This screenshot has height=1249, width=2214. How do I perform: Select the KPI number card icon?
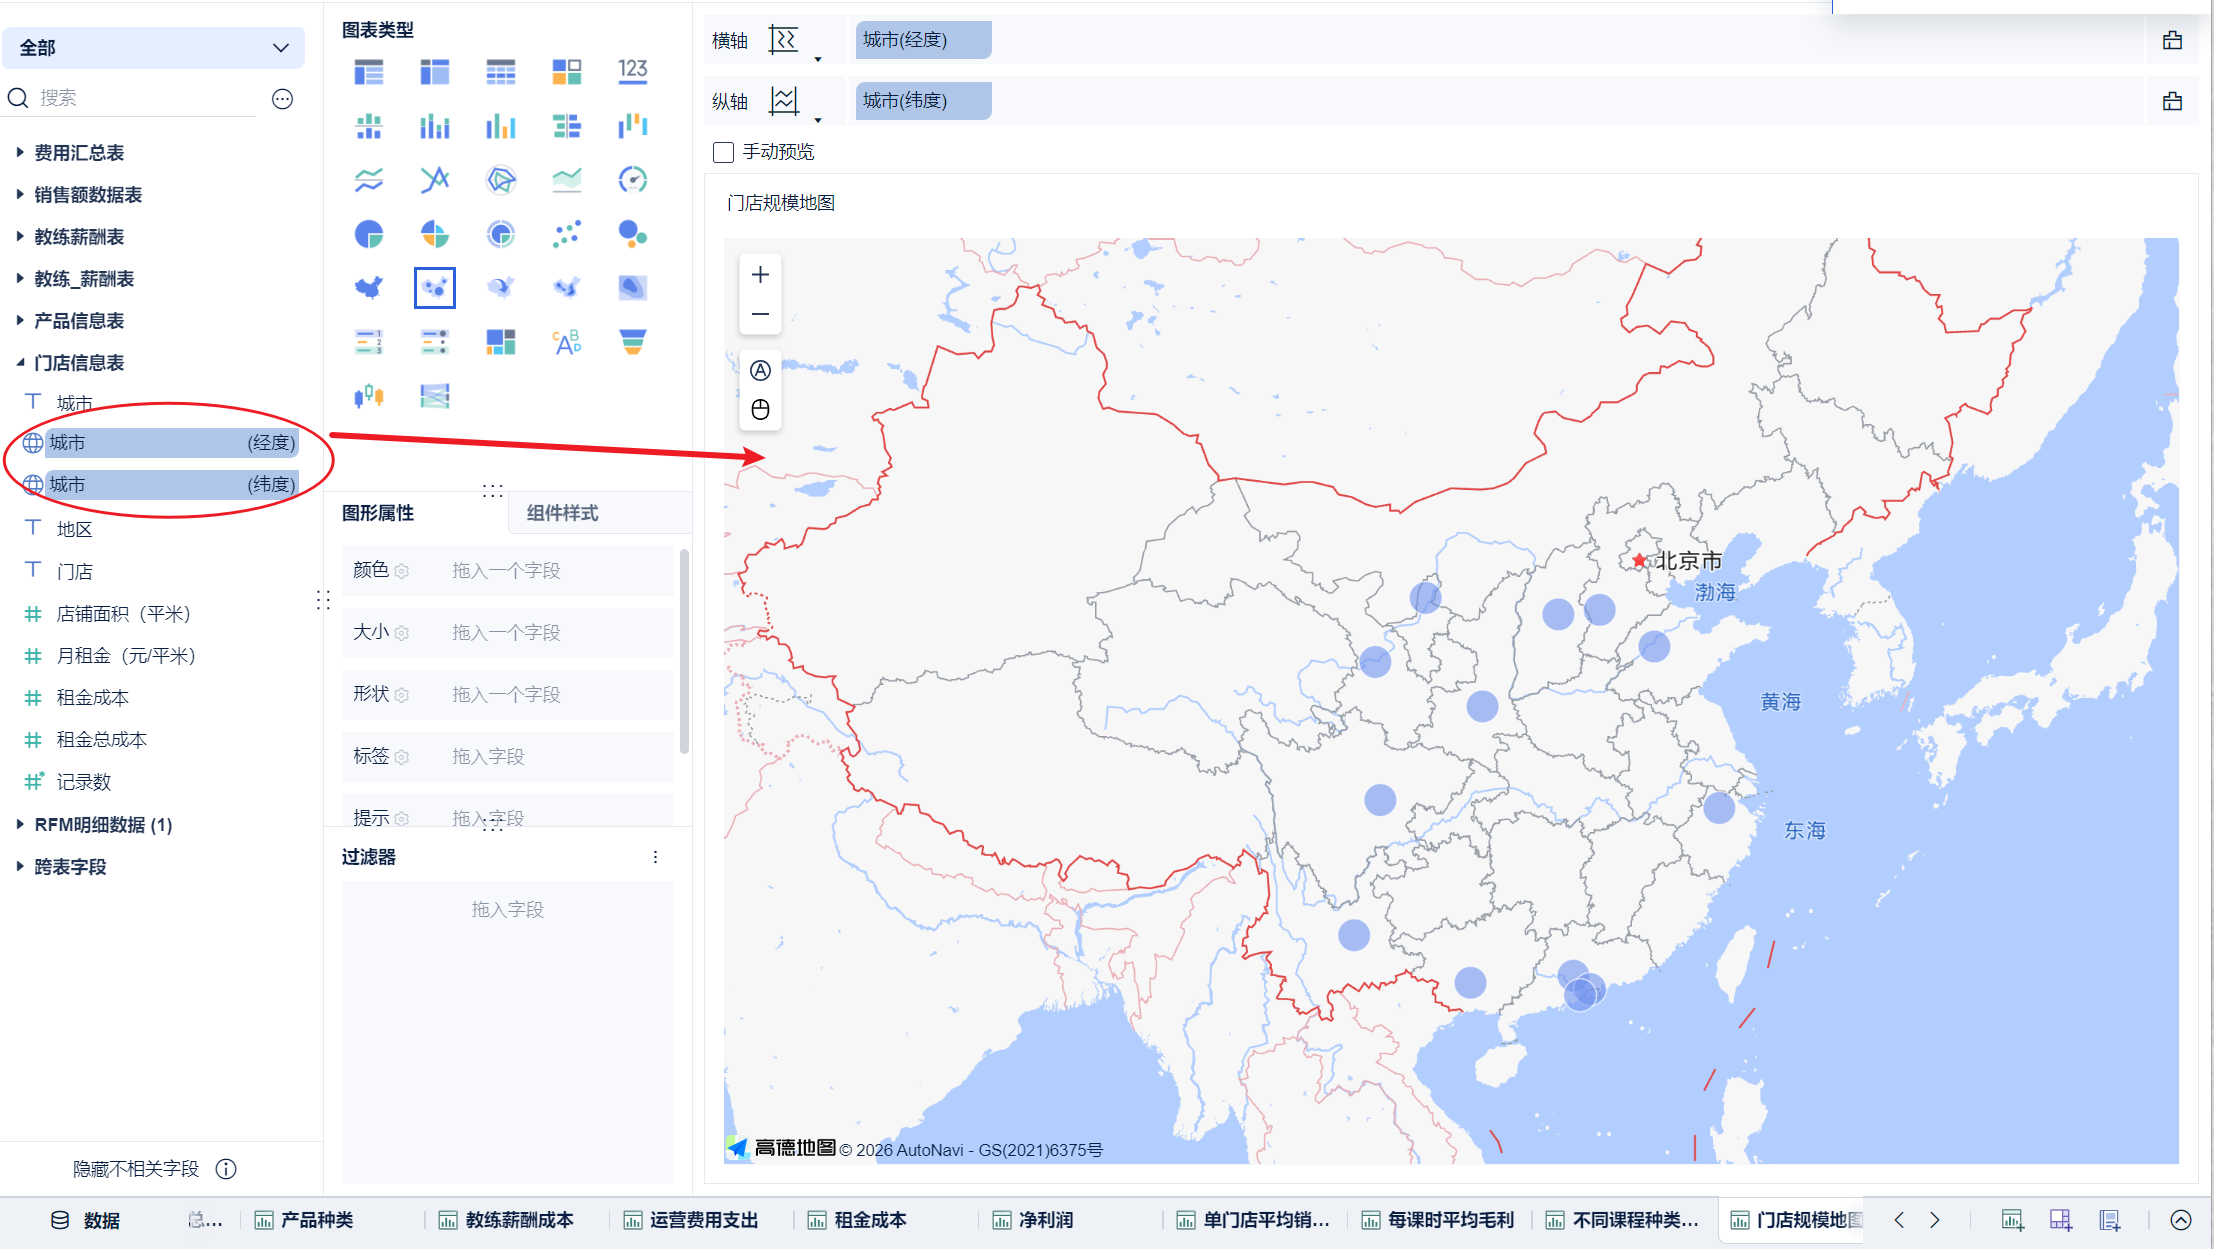(x=632, y=71)
